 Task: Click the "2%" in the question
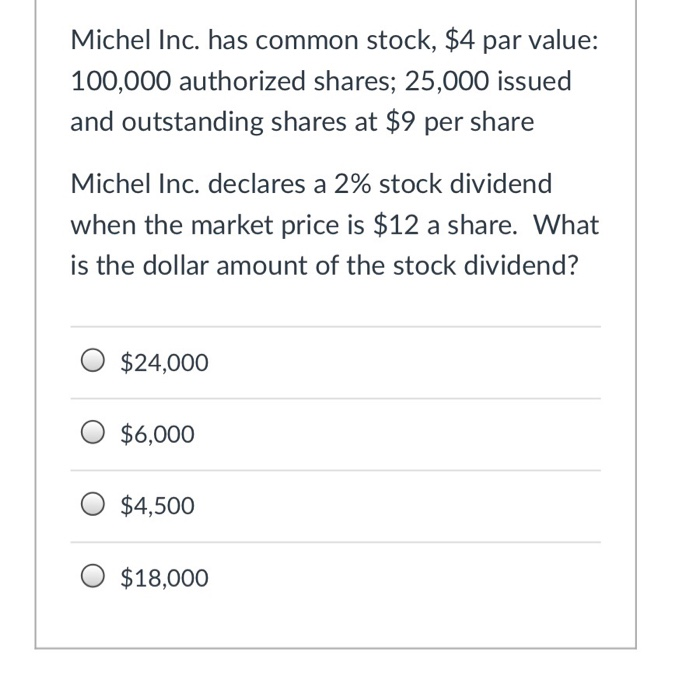click(352, 184)
